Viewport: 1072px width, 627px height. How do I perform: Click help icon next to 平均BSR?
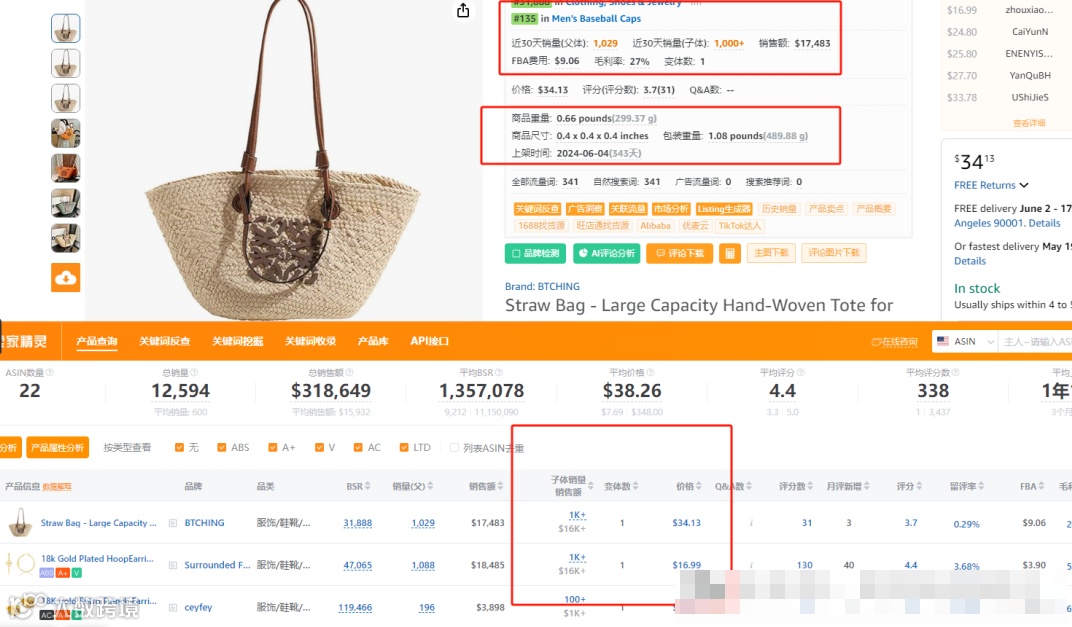[x=498, y=373]
